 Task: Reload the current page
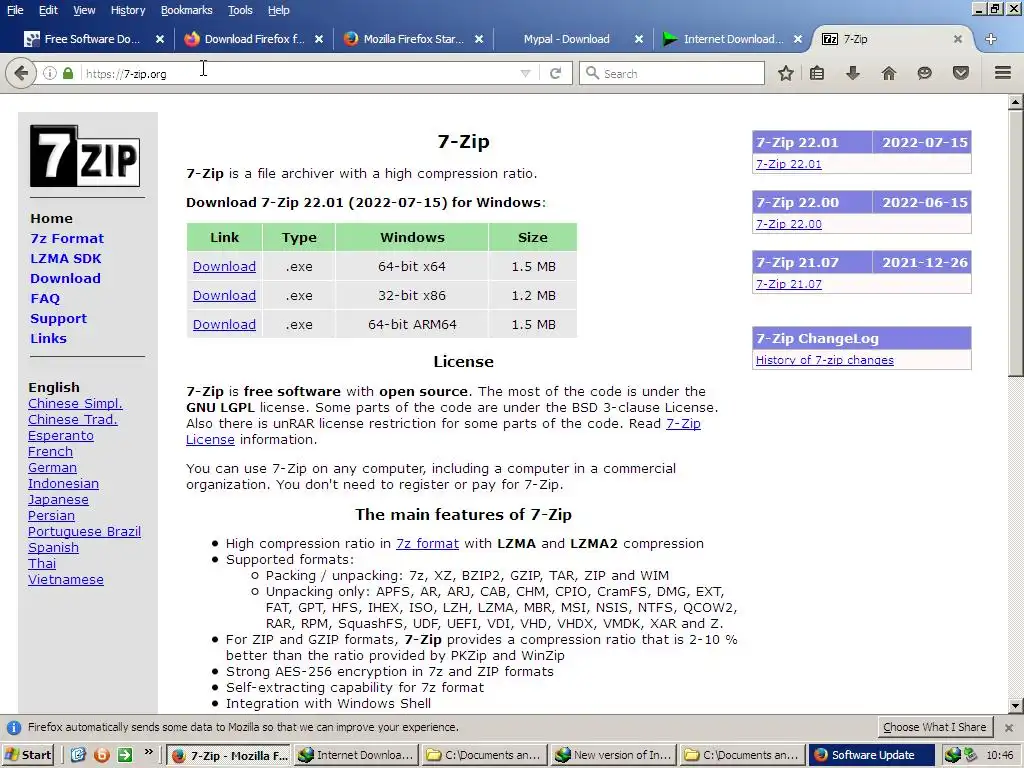(555, 73)
